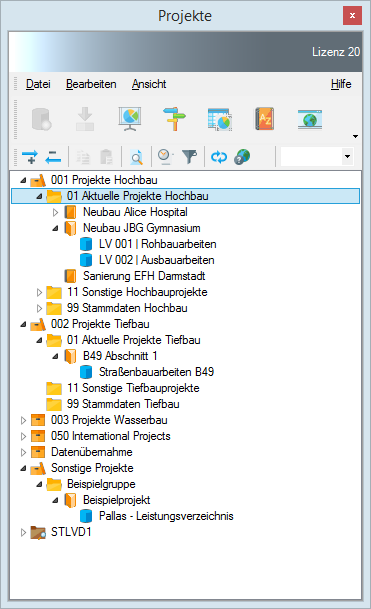The height and width of the screenshot is (609, 371).
Task: Collapse the B49 Abschnitt 1 project
Action: (55, 356)
